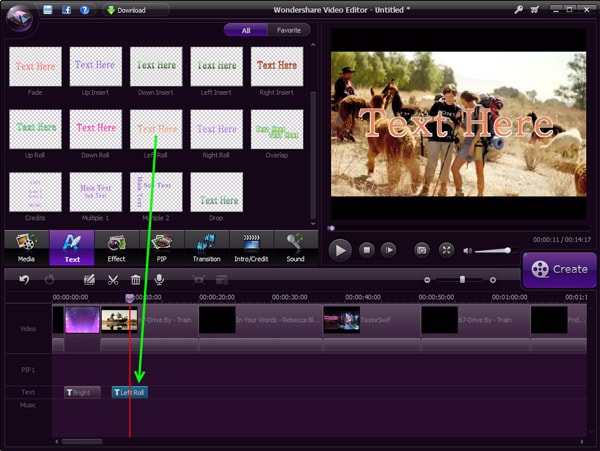Viewport: 600px width, 451px height.
Task: Select the TaylorSwif video clip
Action: point(371,319)
